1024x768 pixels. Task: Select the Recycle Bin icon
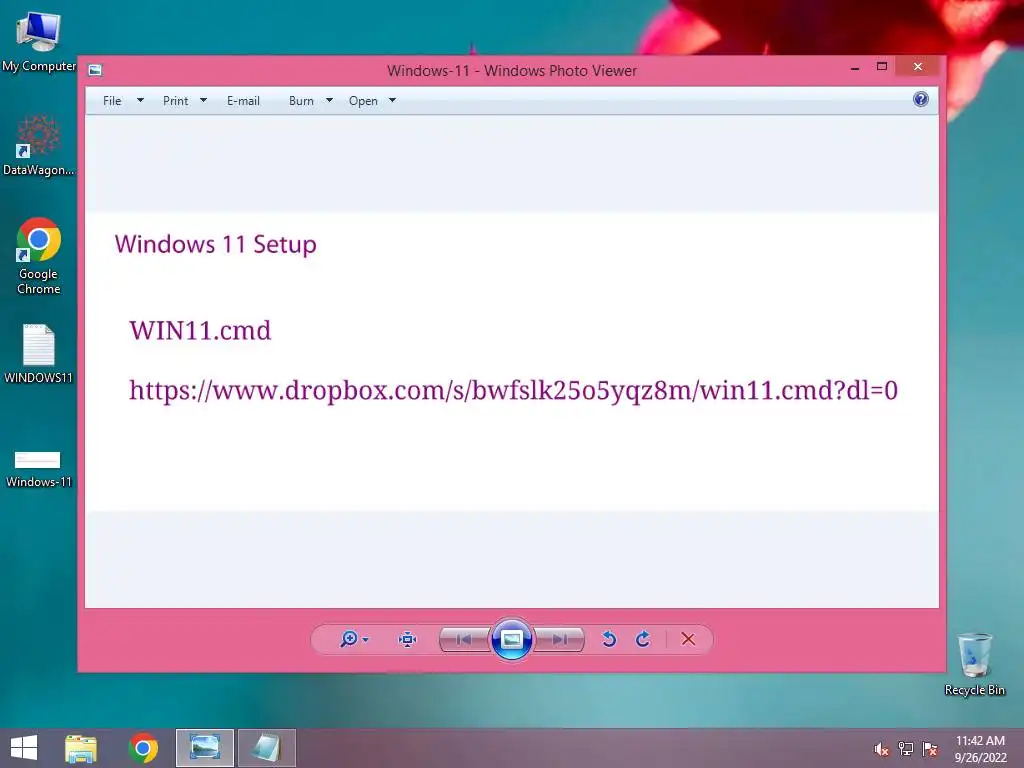(974, 664)
